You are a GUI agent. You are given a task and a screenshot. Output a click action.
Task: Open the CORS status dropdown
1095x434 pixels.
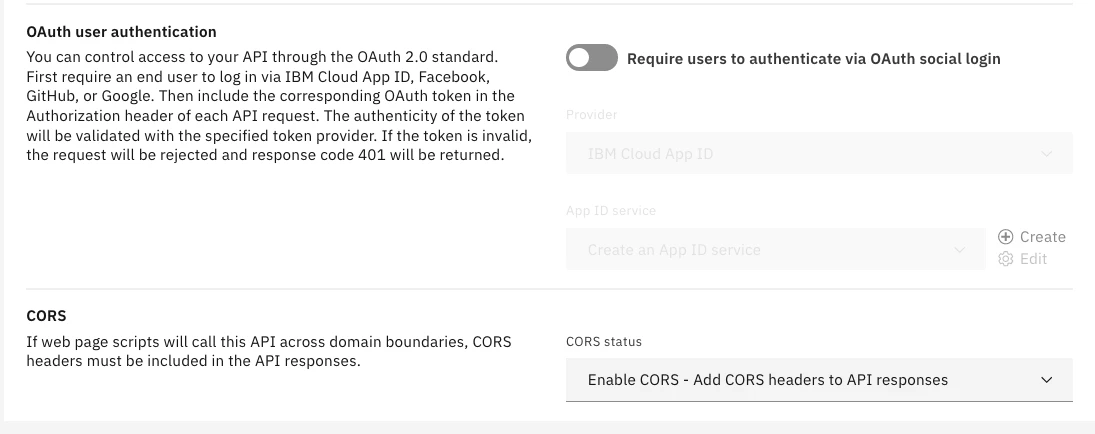tap(819, 380)
